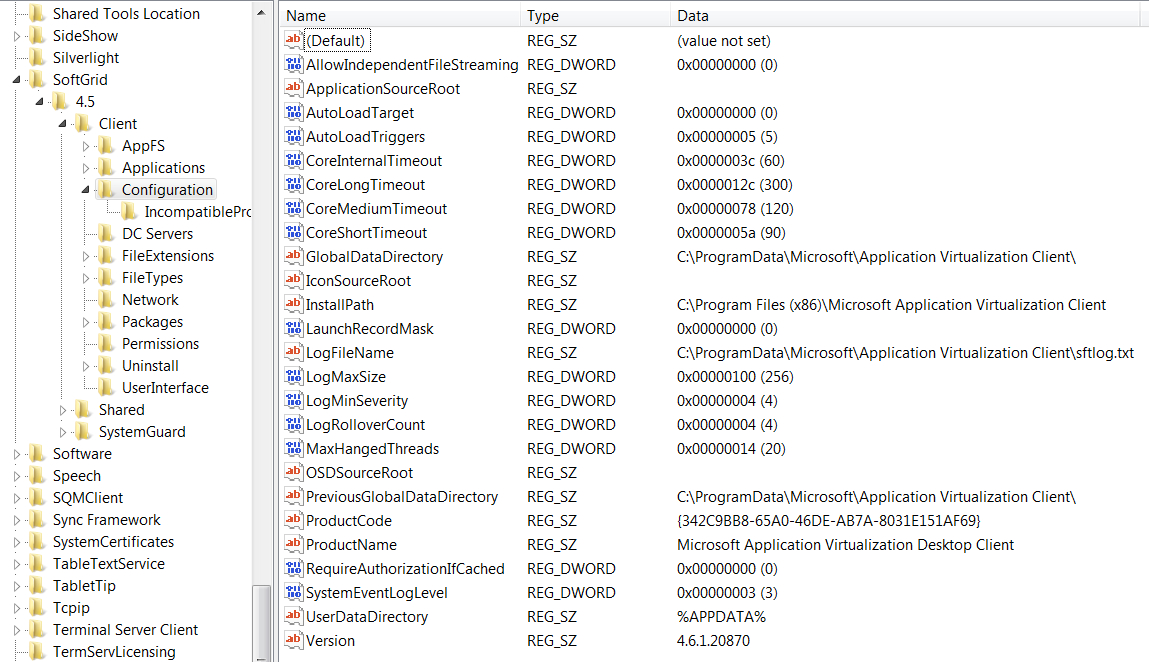Click the LogMaxSize DWORD icon
The height and width of the screenshot is (662, 1149).
(293, 376)
